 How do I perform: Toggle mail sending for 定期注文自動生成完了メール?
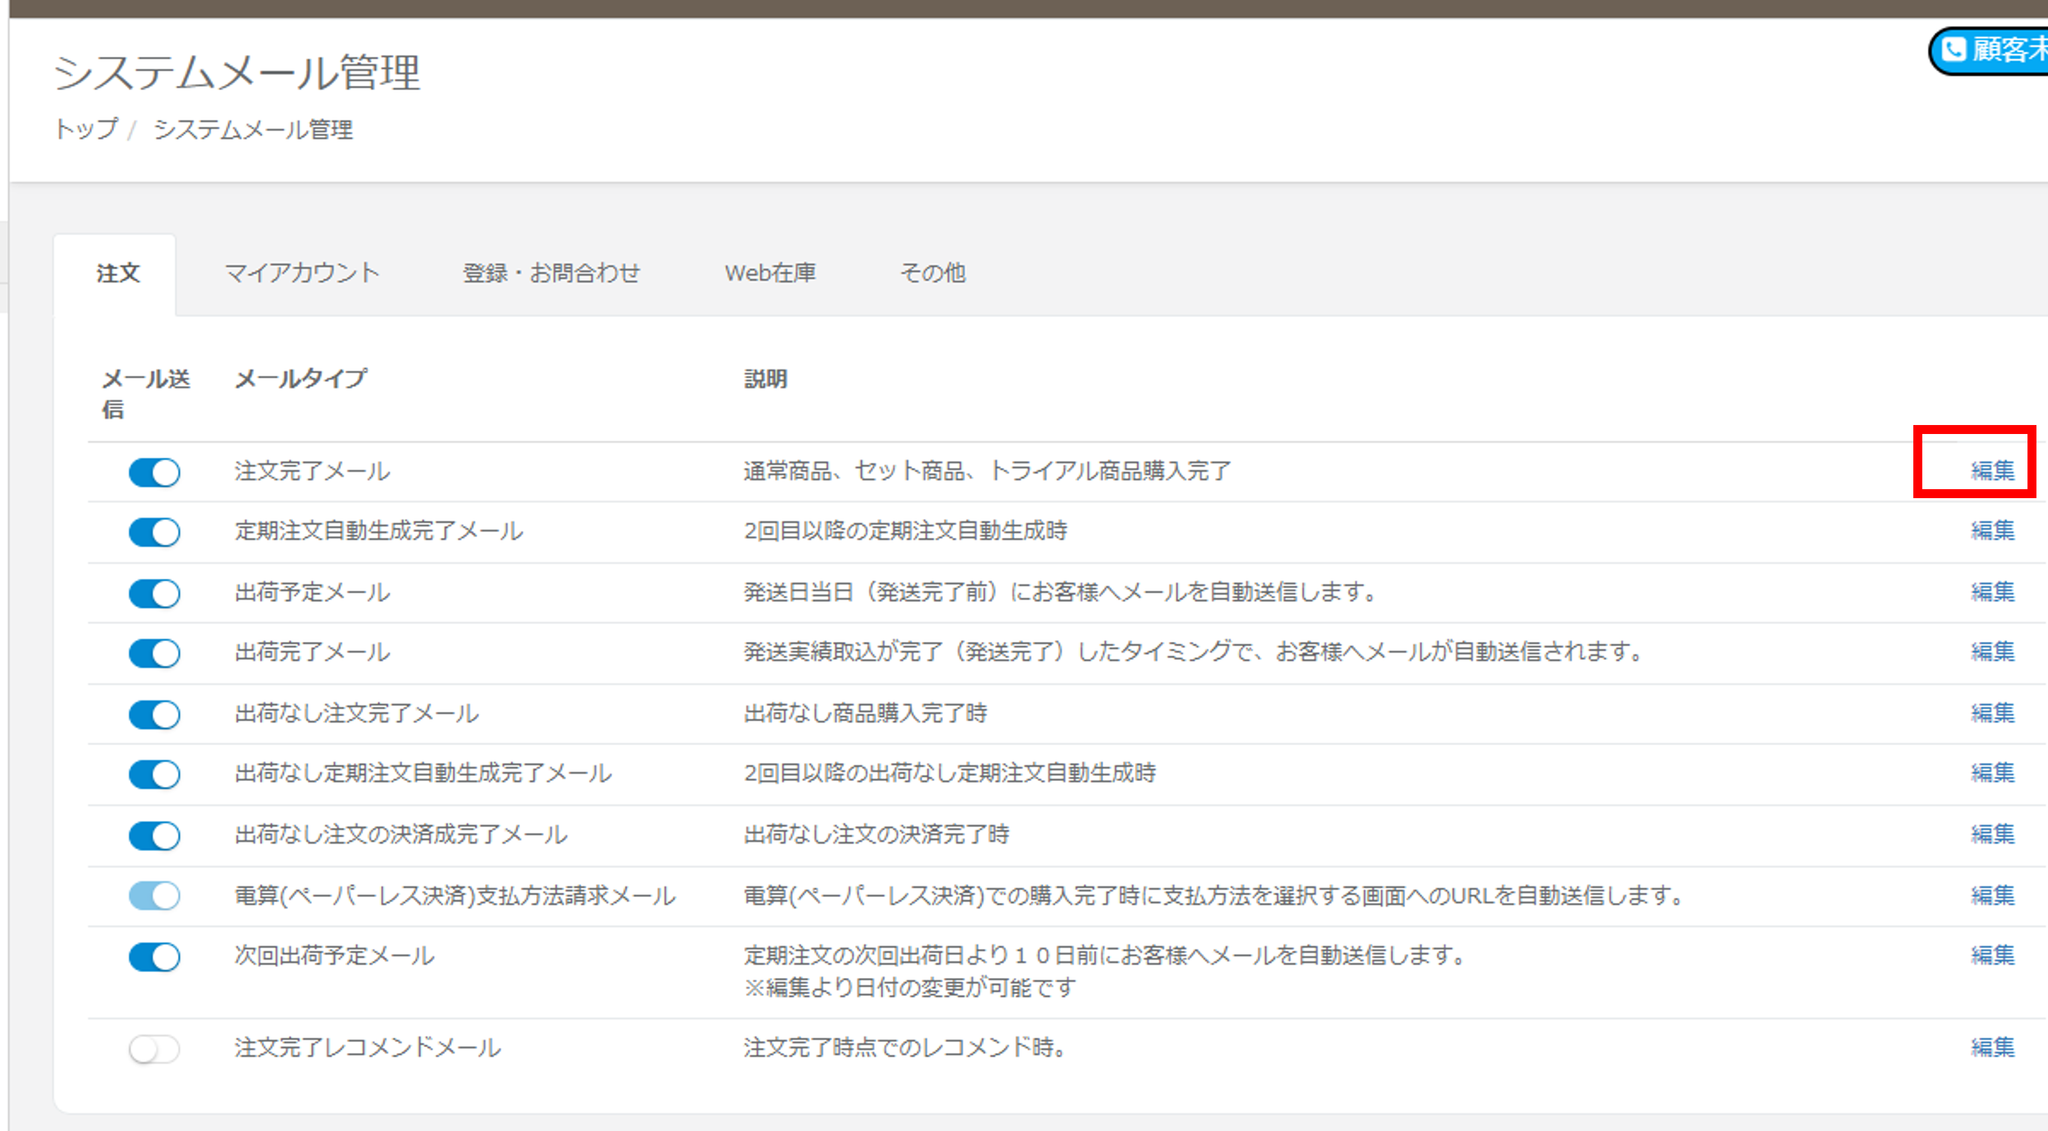tap(154, 532)
